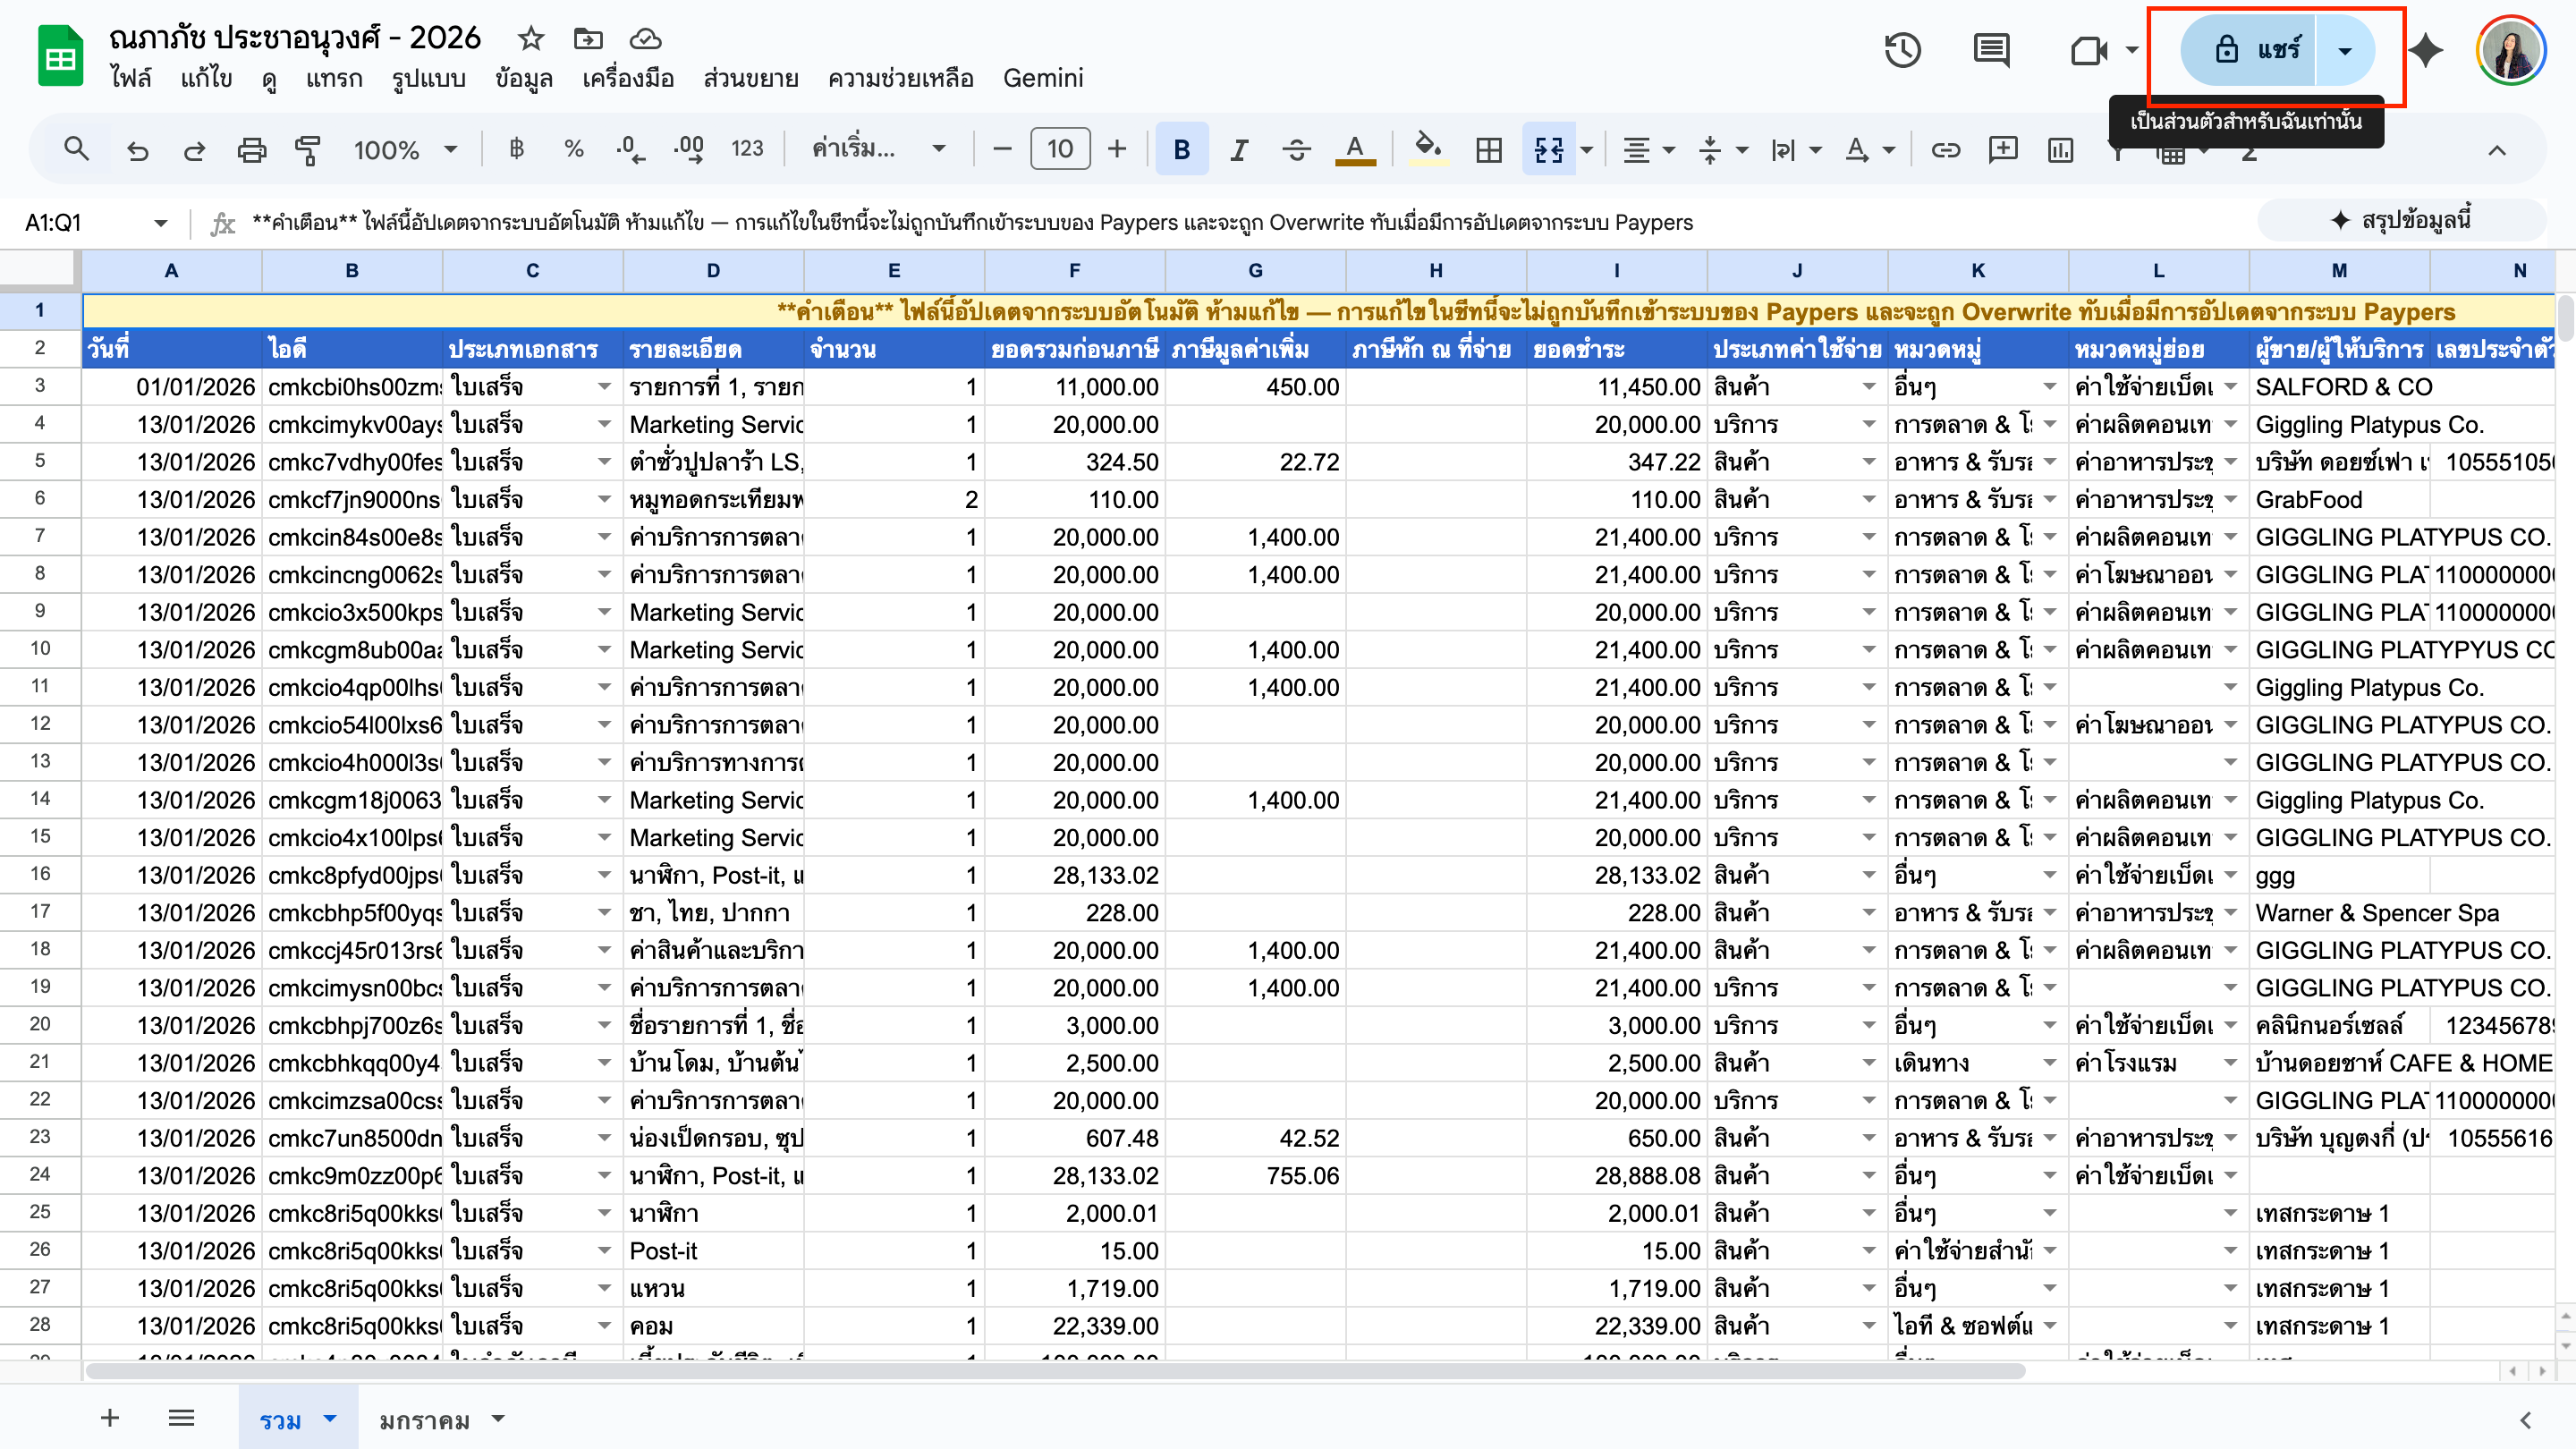The width and height of the screenshot is (2576, 1449).
Task: Open the fill color paint bucket
Action: coord(1427,150)
